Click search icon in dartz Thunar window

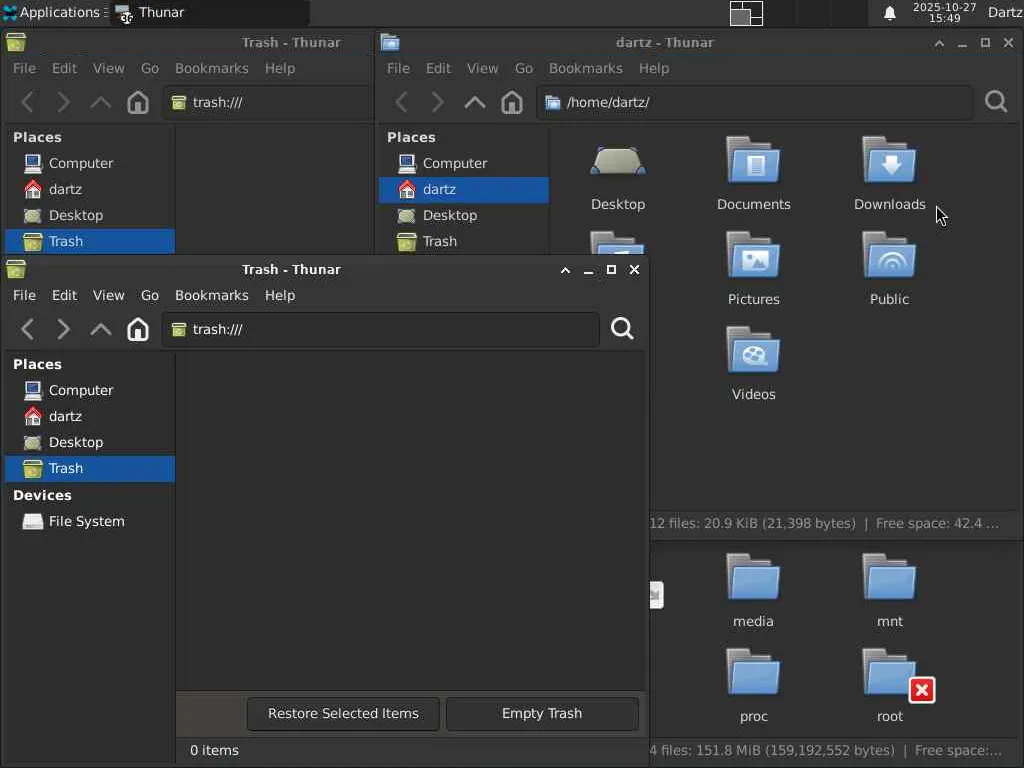[x=996, y=102]
